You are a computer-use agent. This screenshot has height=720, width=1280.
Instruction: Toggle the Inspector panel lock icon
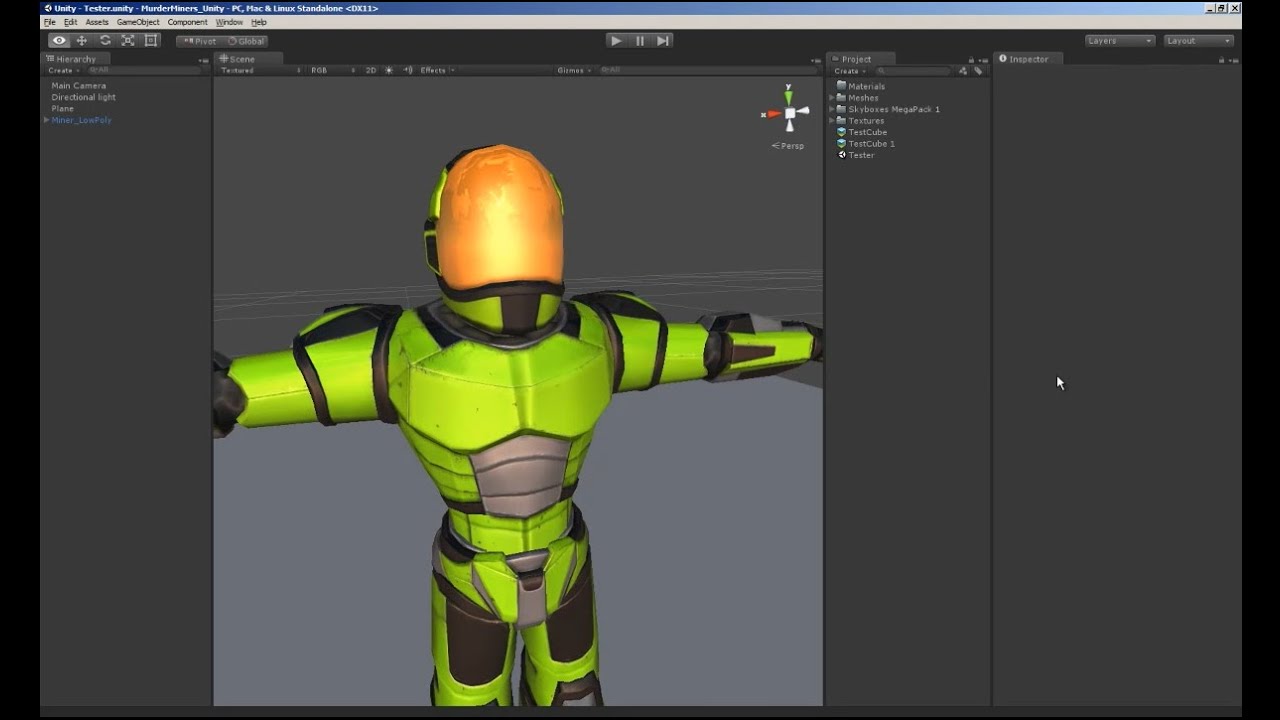[1222, 60]
